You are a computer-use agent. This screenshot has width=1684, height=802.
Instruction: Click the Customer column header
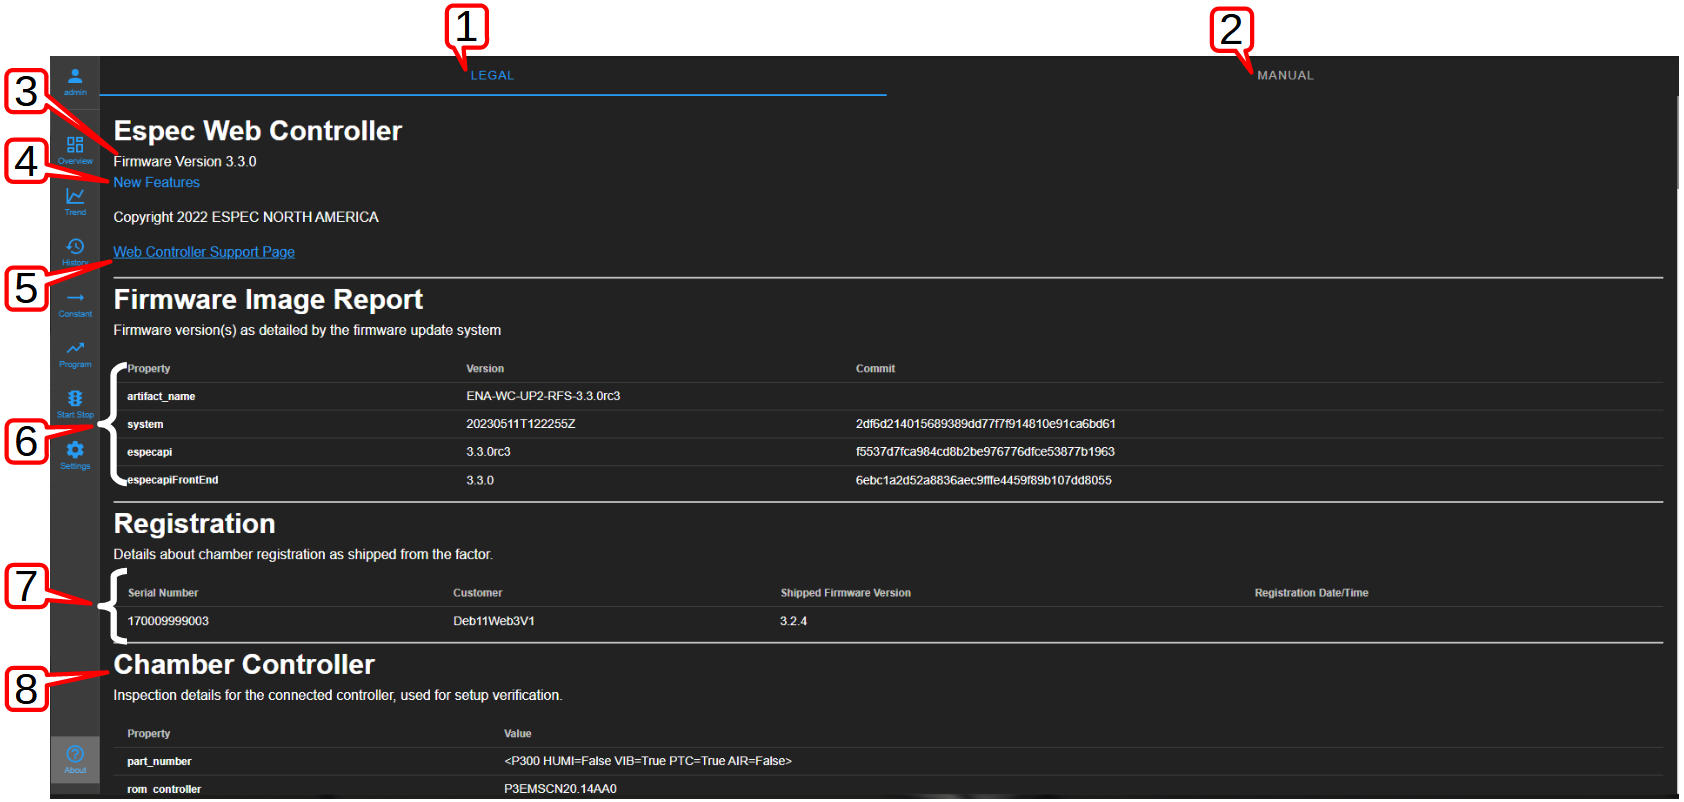pos(477,593)
